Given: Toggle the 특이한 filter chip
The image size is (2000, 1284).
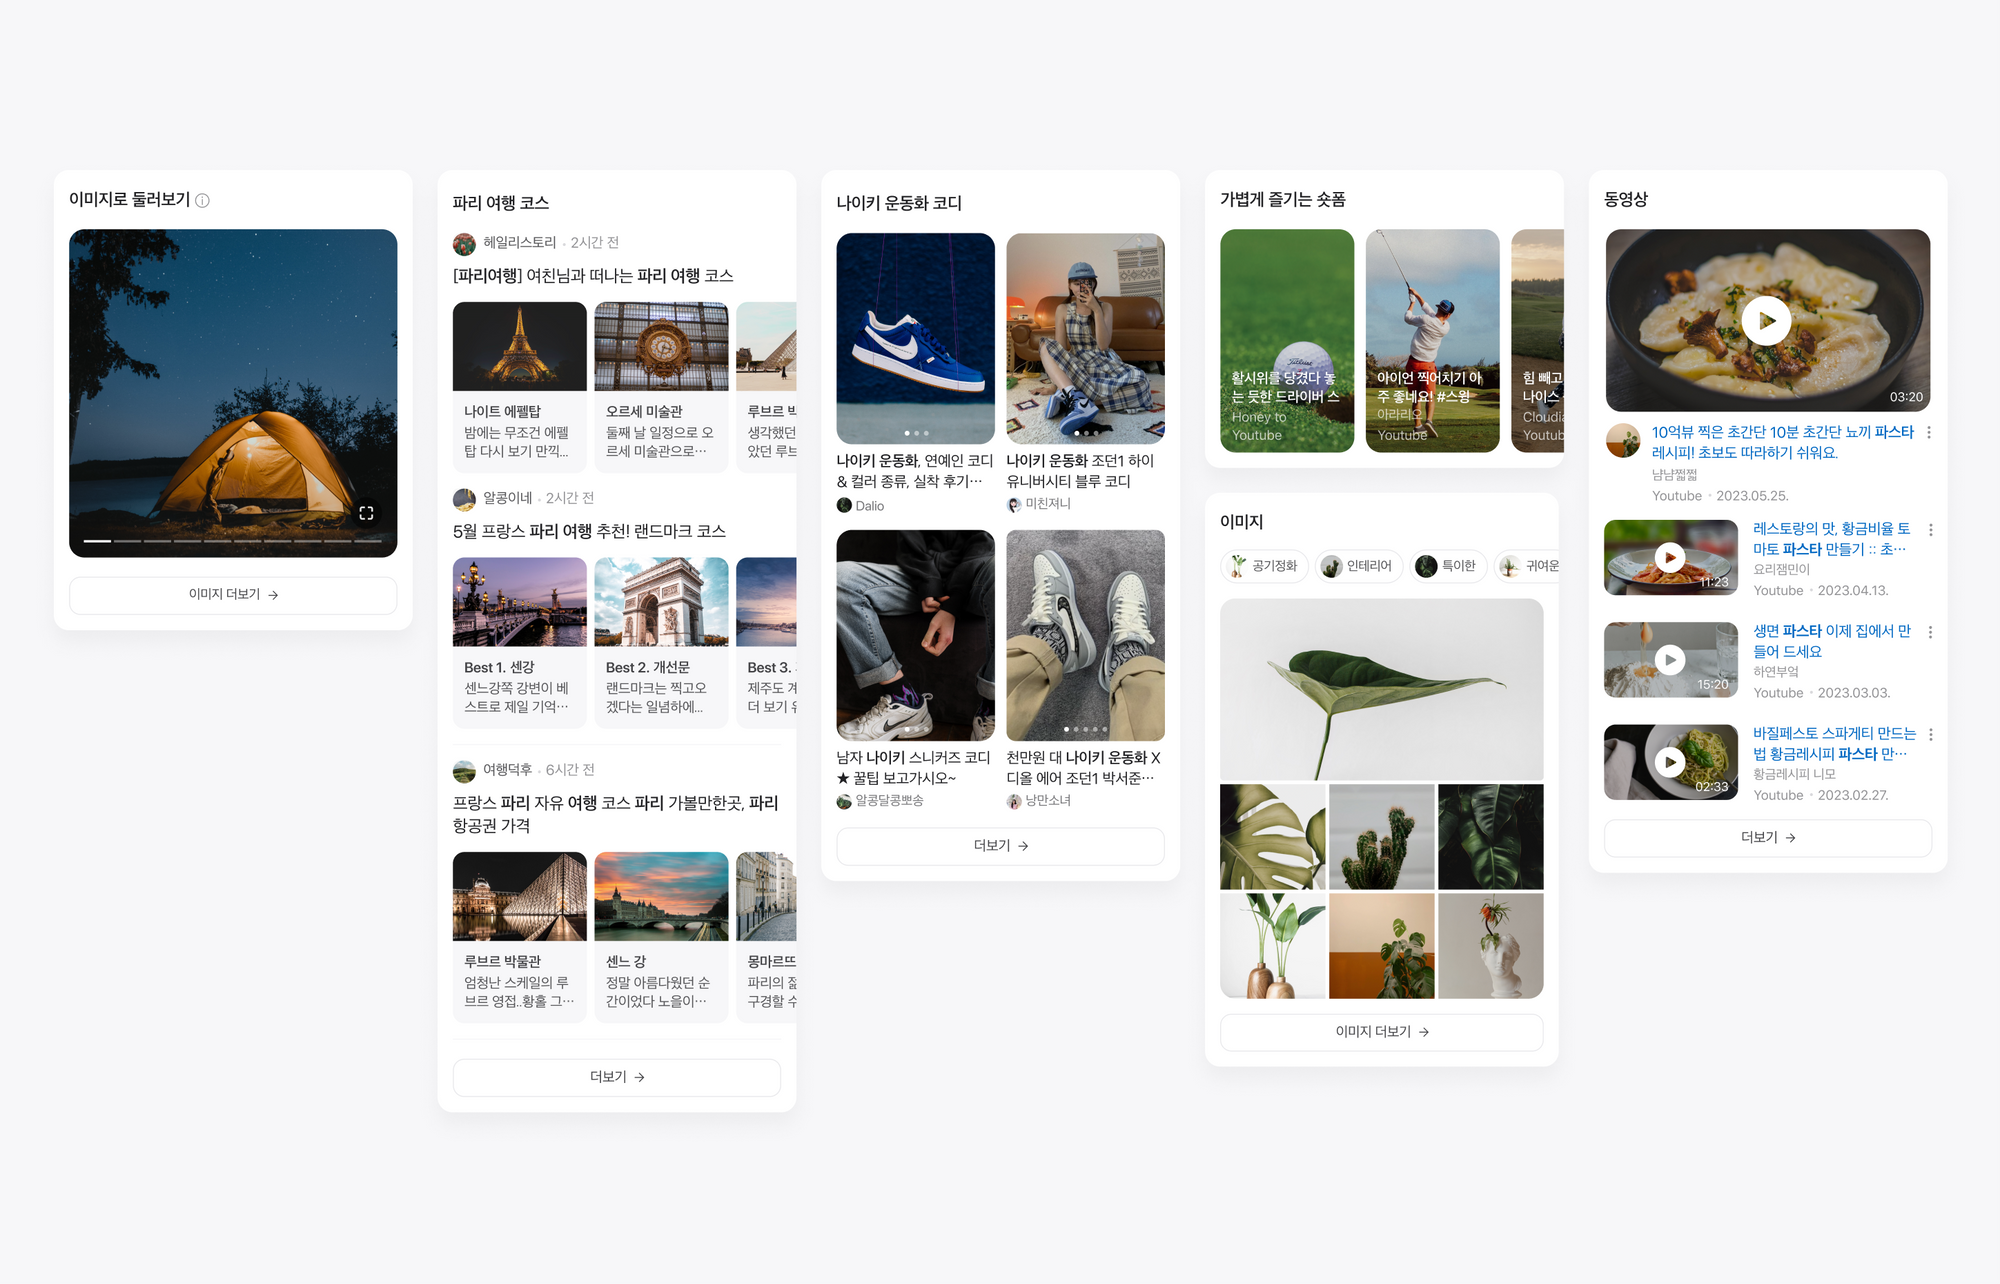Looking at the screenshot, I should click(x=1447, y=565).
